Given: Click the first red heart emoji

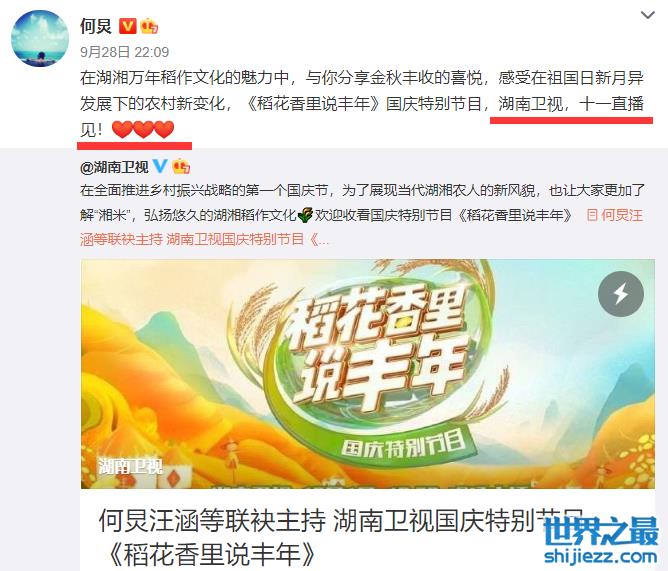Looking at the screenshot, I should [x=122, y=130].
